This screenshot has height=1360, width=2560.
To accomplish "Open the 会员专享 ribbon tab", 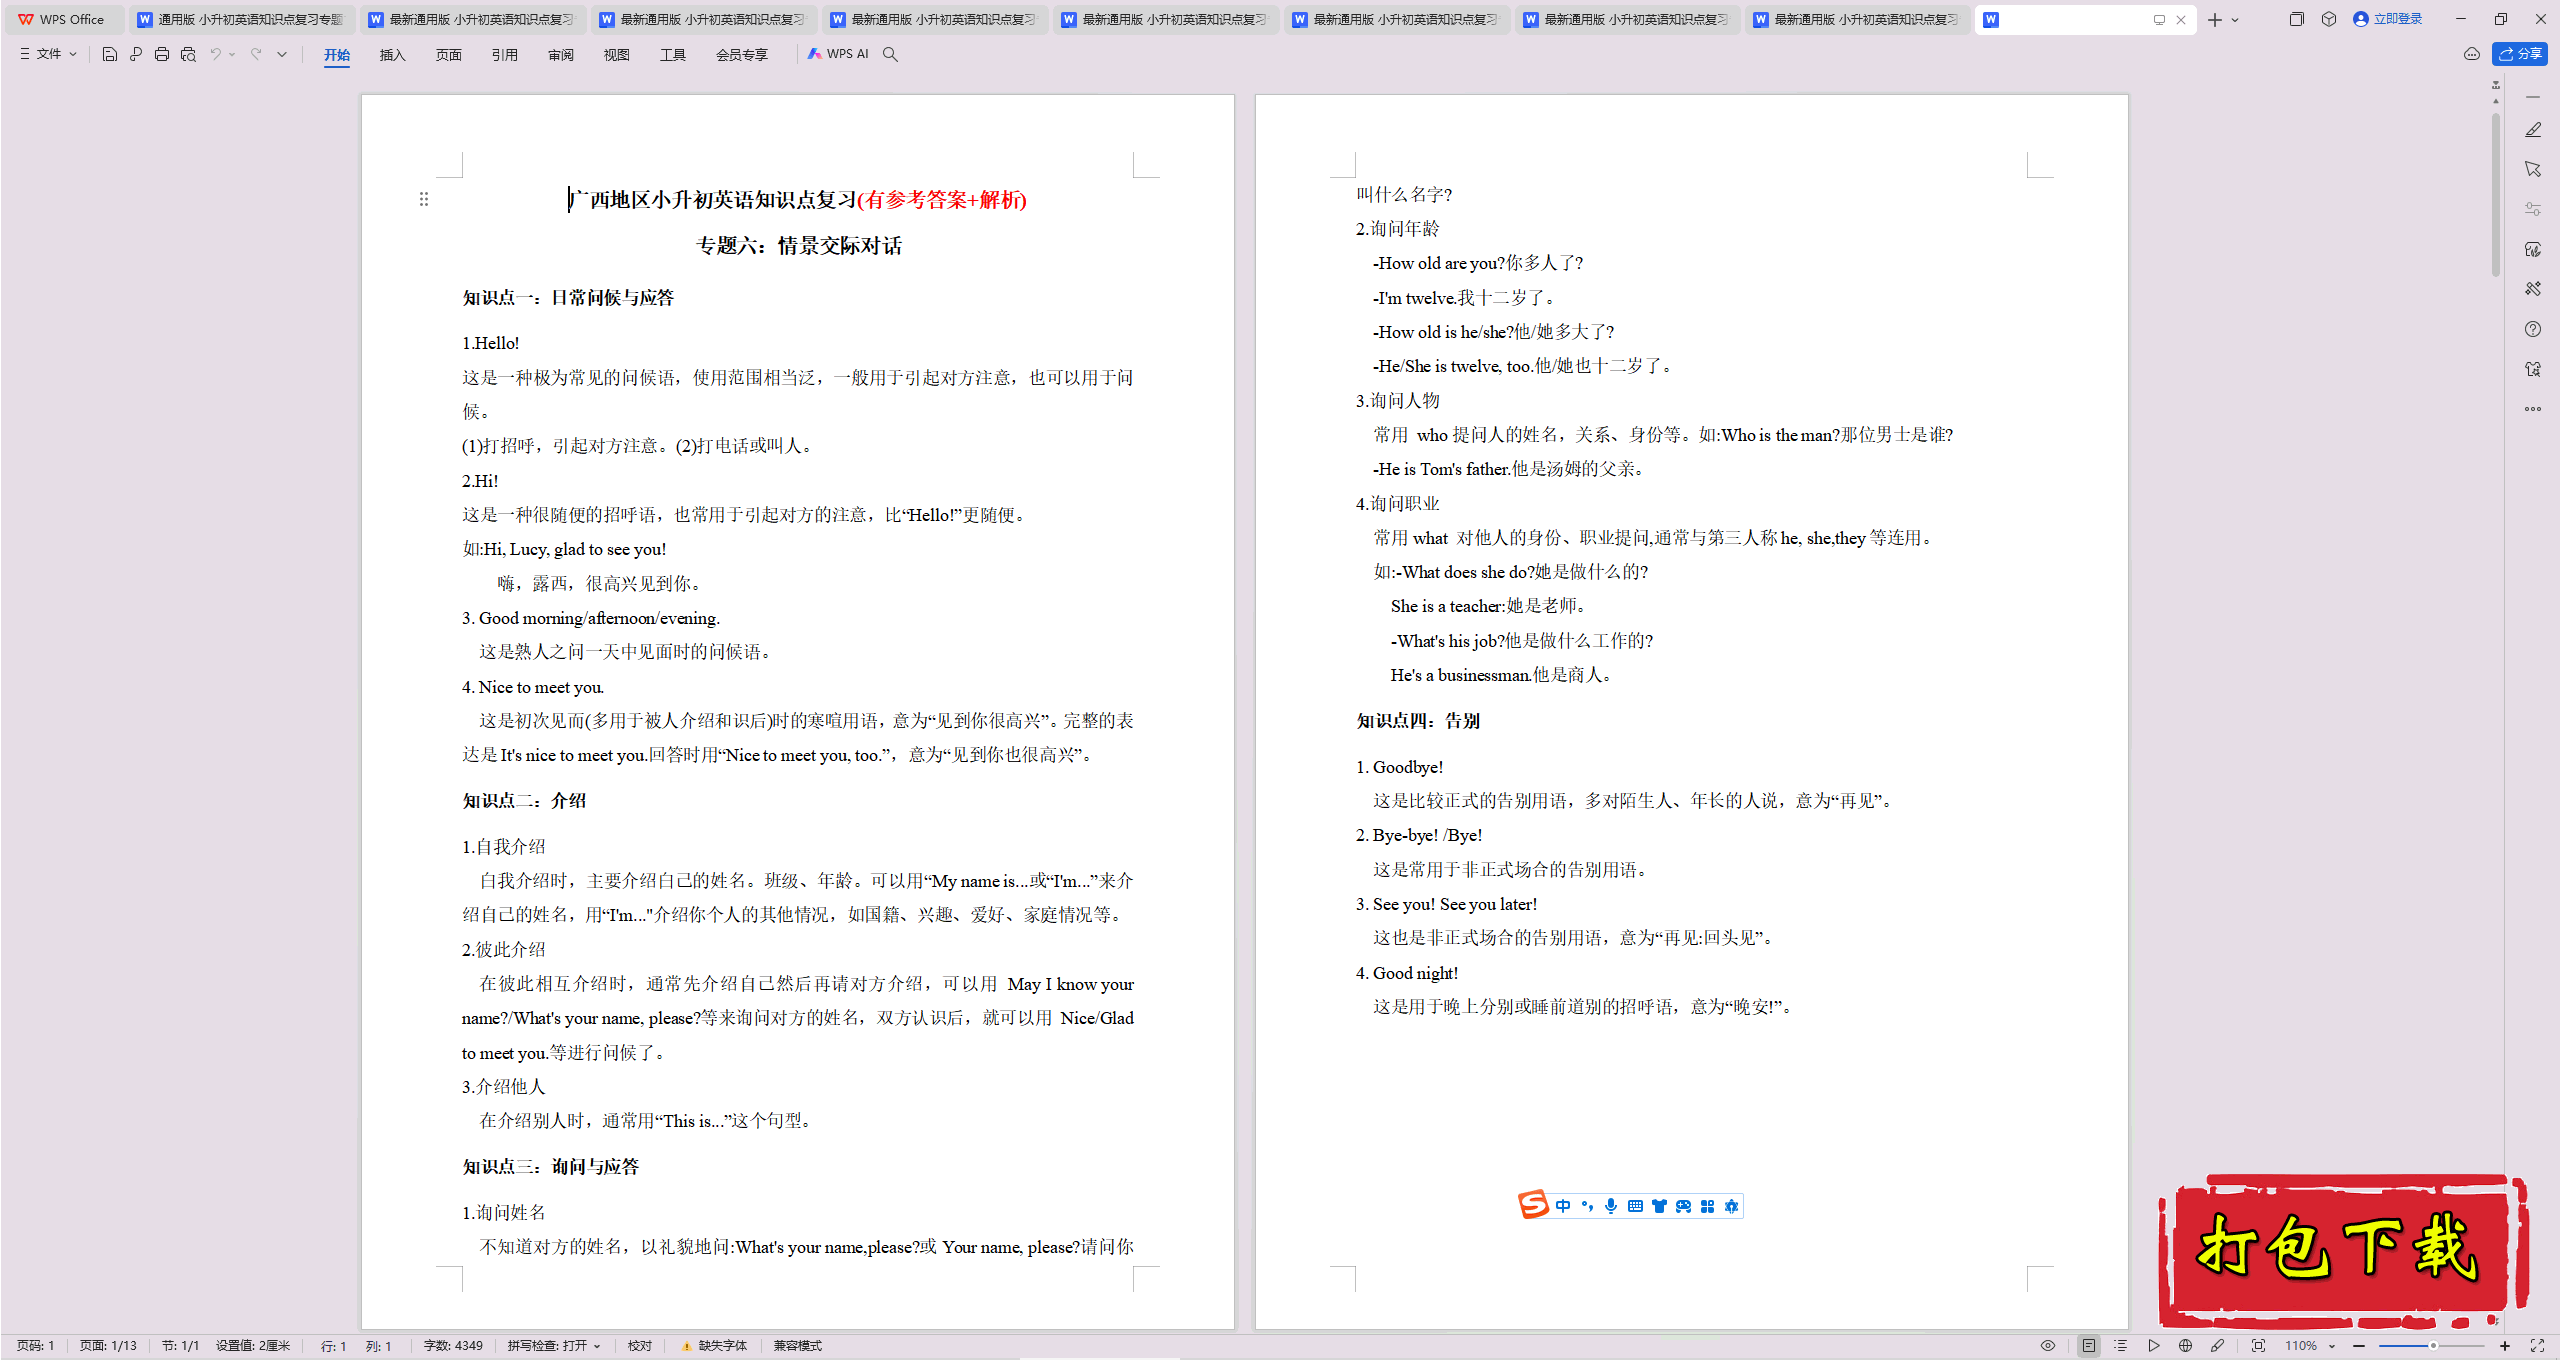I will point(742,55).
